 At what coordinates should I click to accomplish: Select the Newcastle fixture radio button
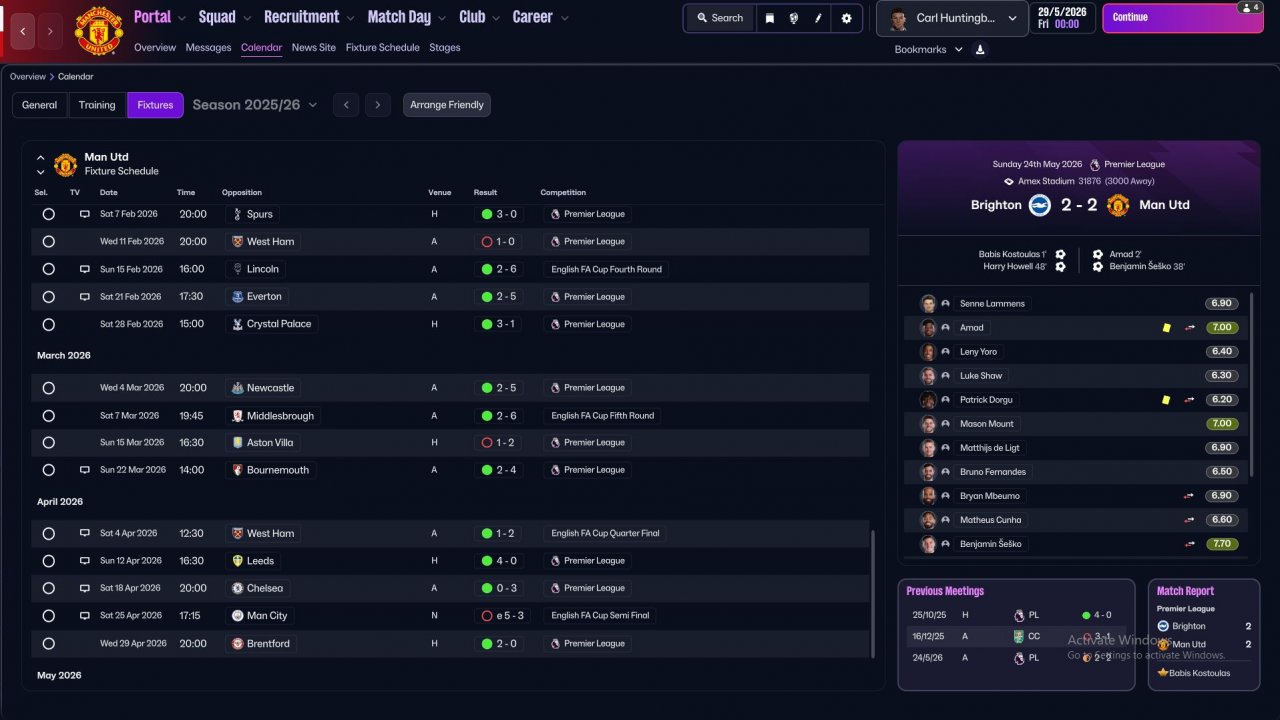[x=48, y=388]
